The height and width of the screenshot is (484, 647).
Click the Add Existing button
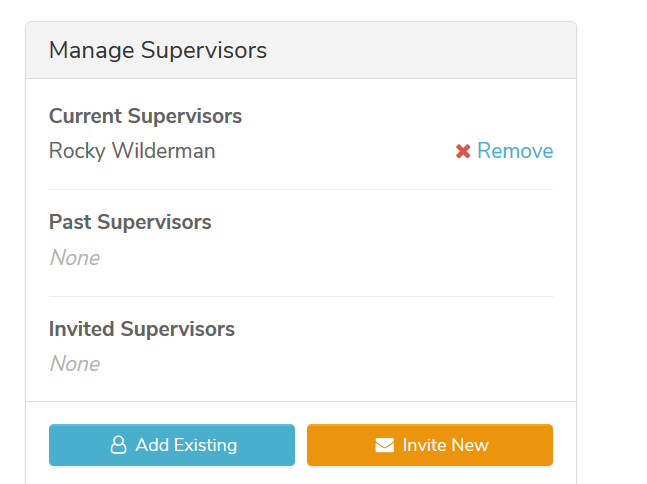172,445
